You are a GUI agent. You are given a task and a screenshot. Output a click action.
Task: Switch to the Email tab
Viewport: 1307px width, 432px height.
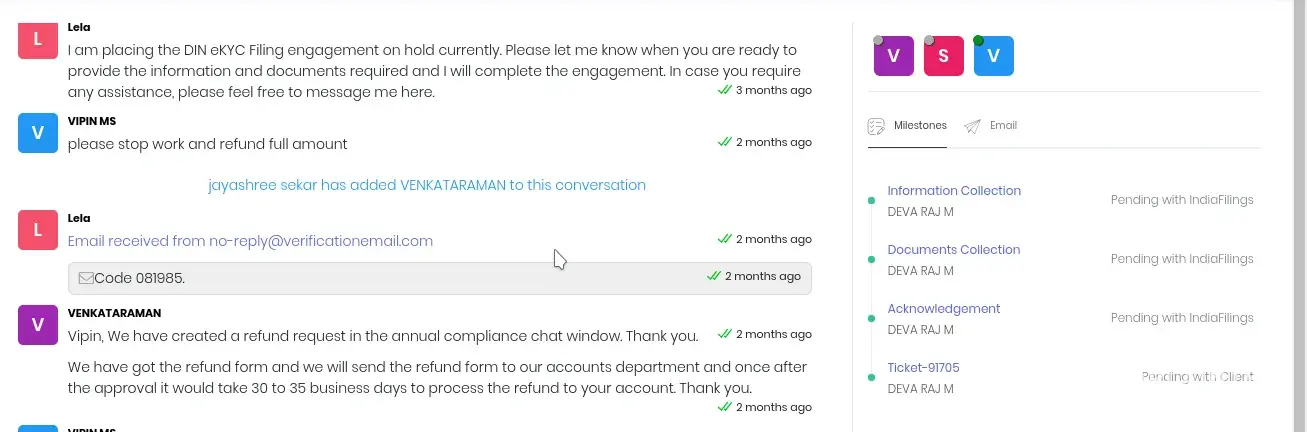pyautogui.click(x=1003, y=126)
